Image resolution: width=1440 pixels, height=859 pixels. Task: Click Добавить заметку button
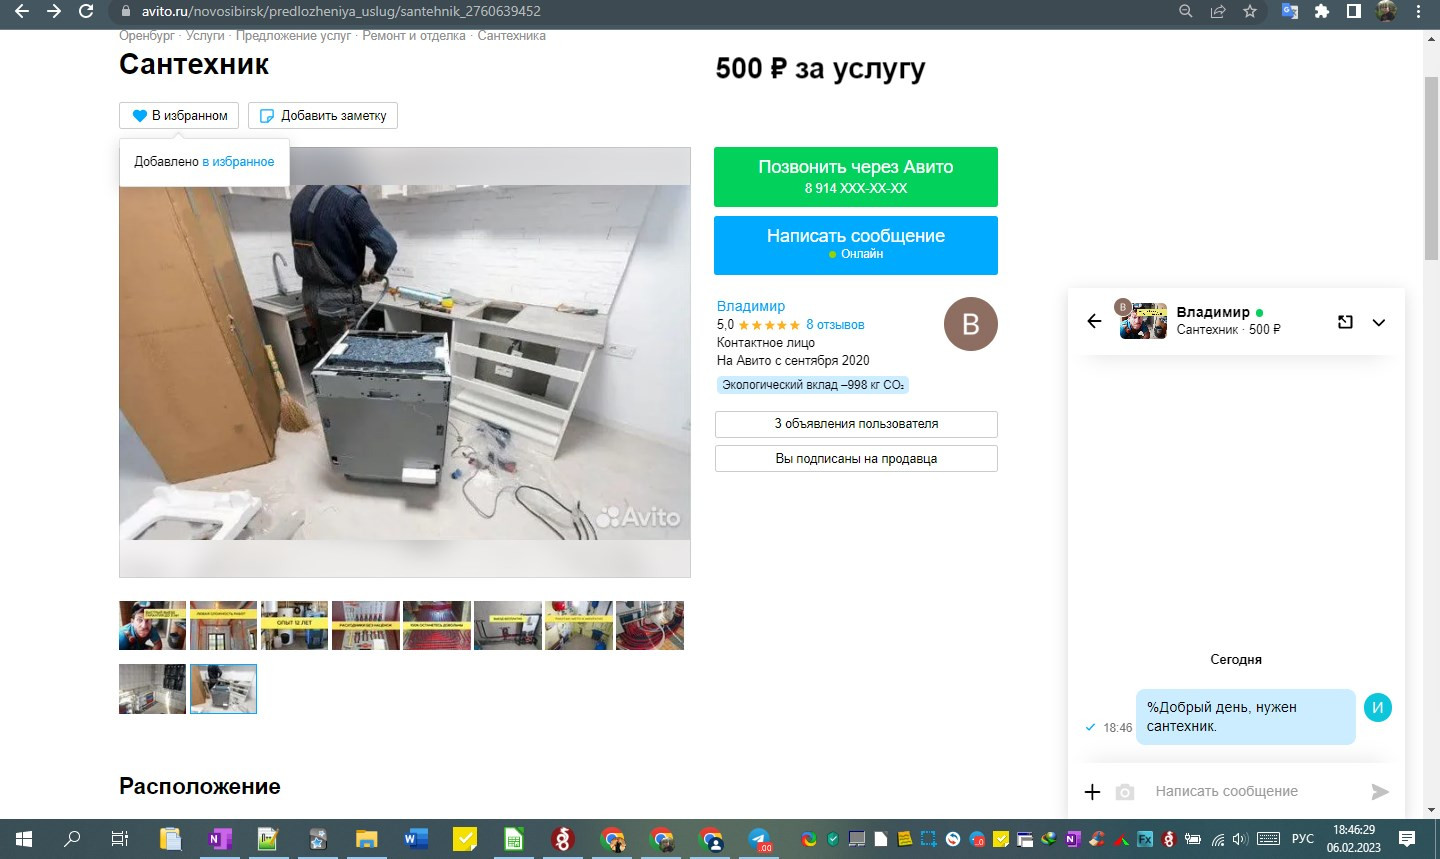(323, 115)
